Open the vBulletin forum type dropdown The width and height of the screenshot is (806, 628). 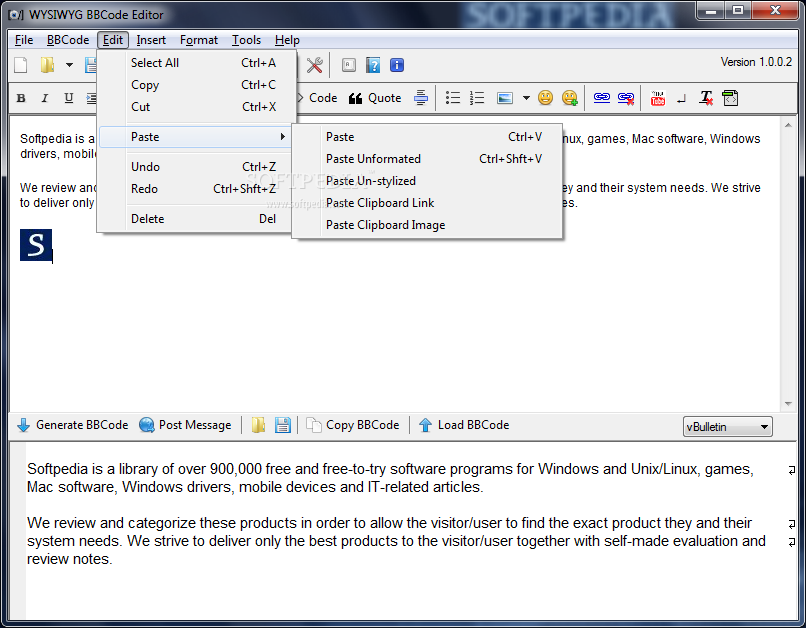727,427
